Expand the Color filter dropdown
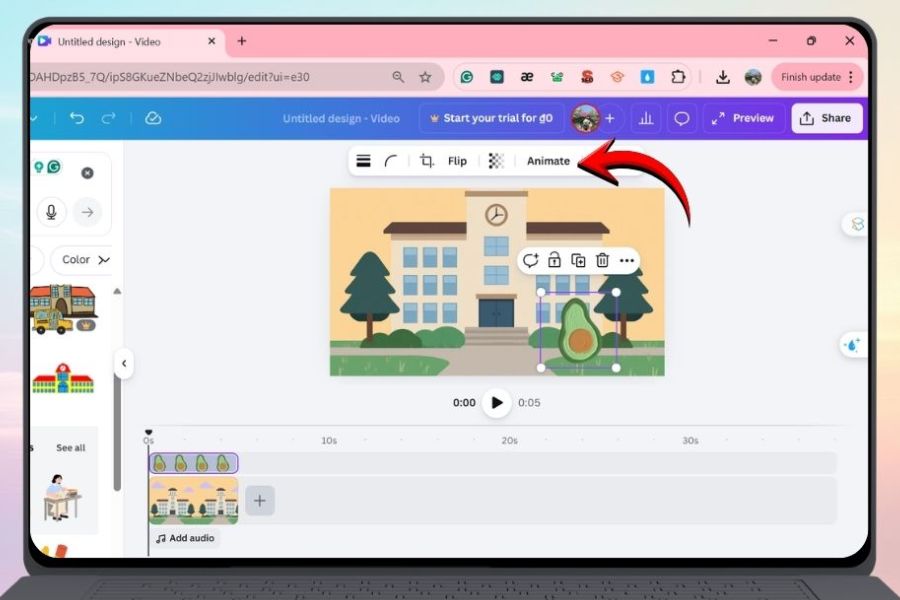Viewport: 900px width, 600px height. tap(85, 260)
